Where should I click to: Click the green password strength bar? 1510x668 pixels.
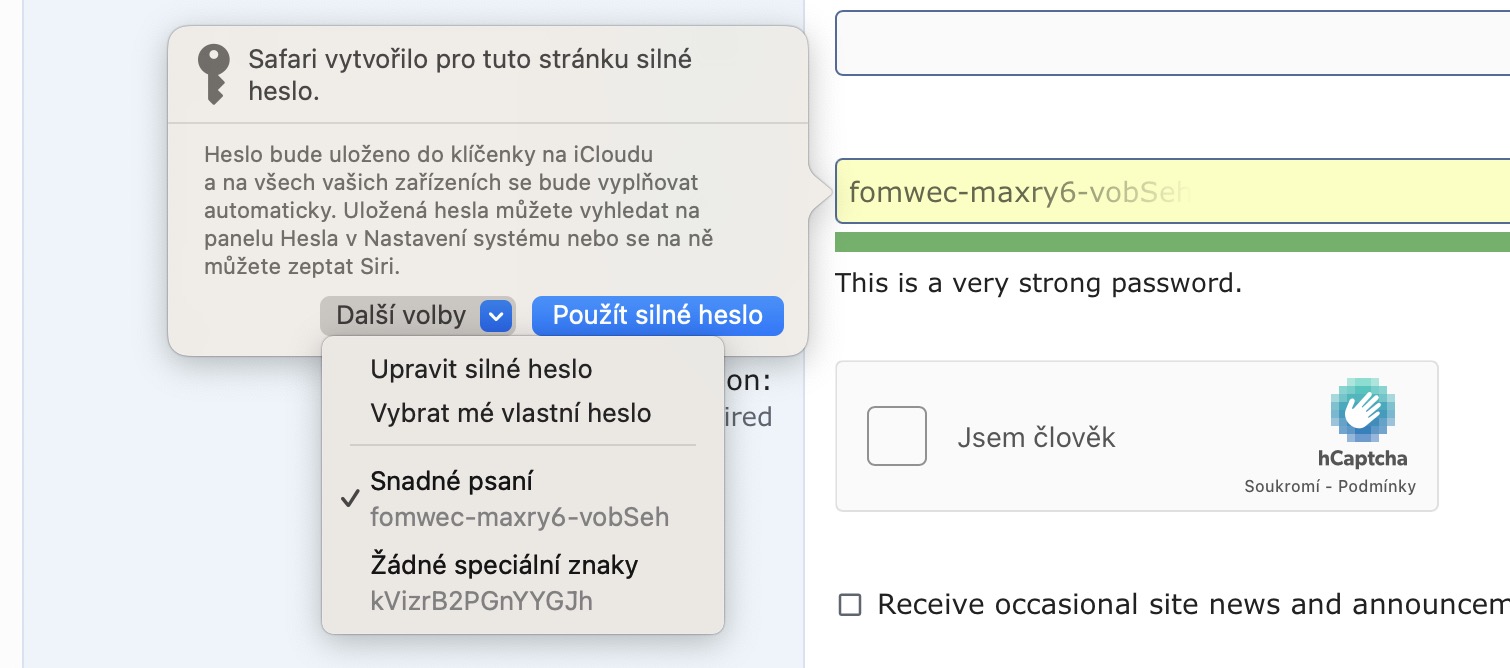1170,242
